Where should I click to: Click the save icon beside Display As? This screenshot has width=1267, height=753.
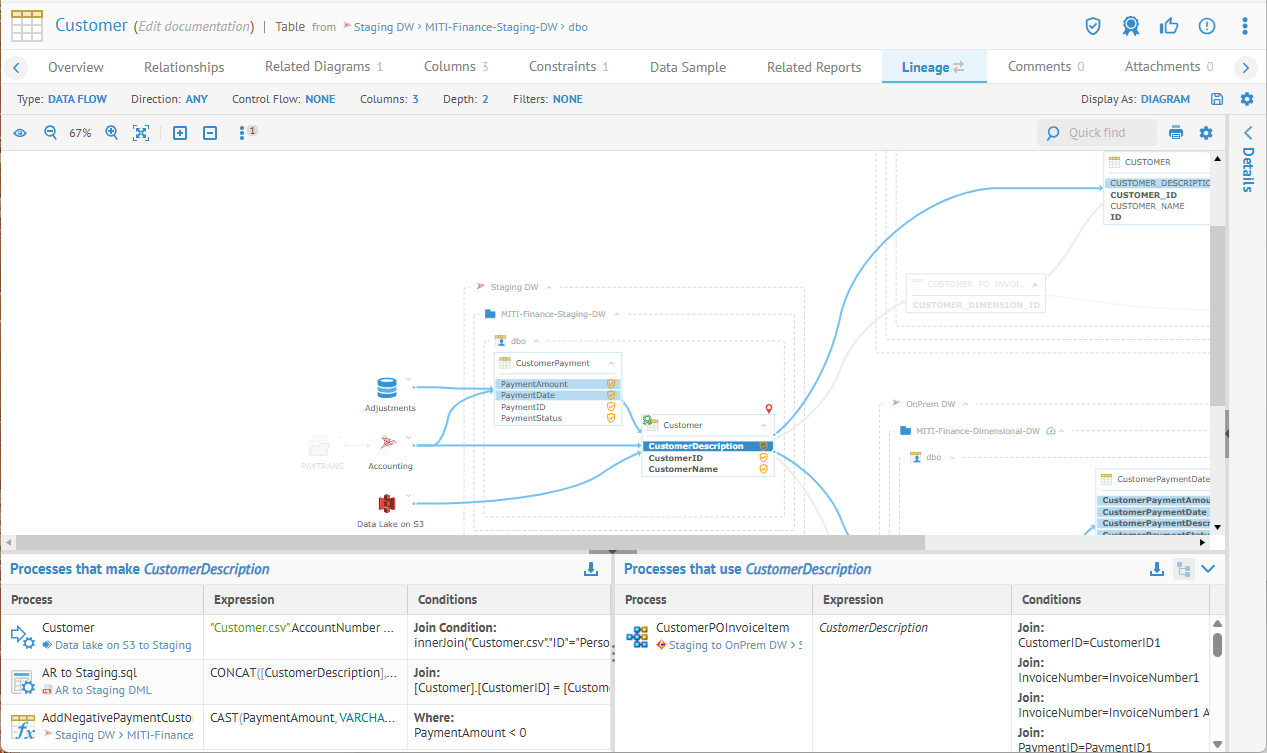coord(1217,99)
